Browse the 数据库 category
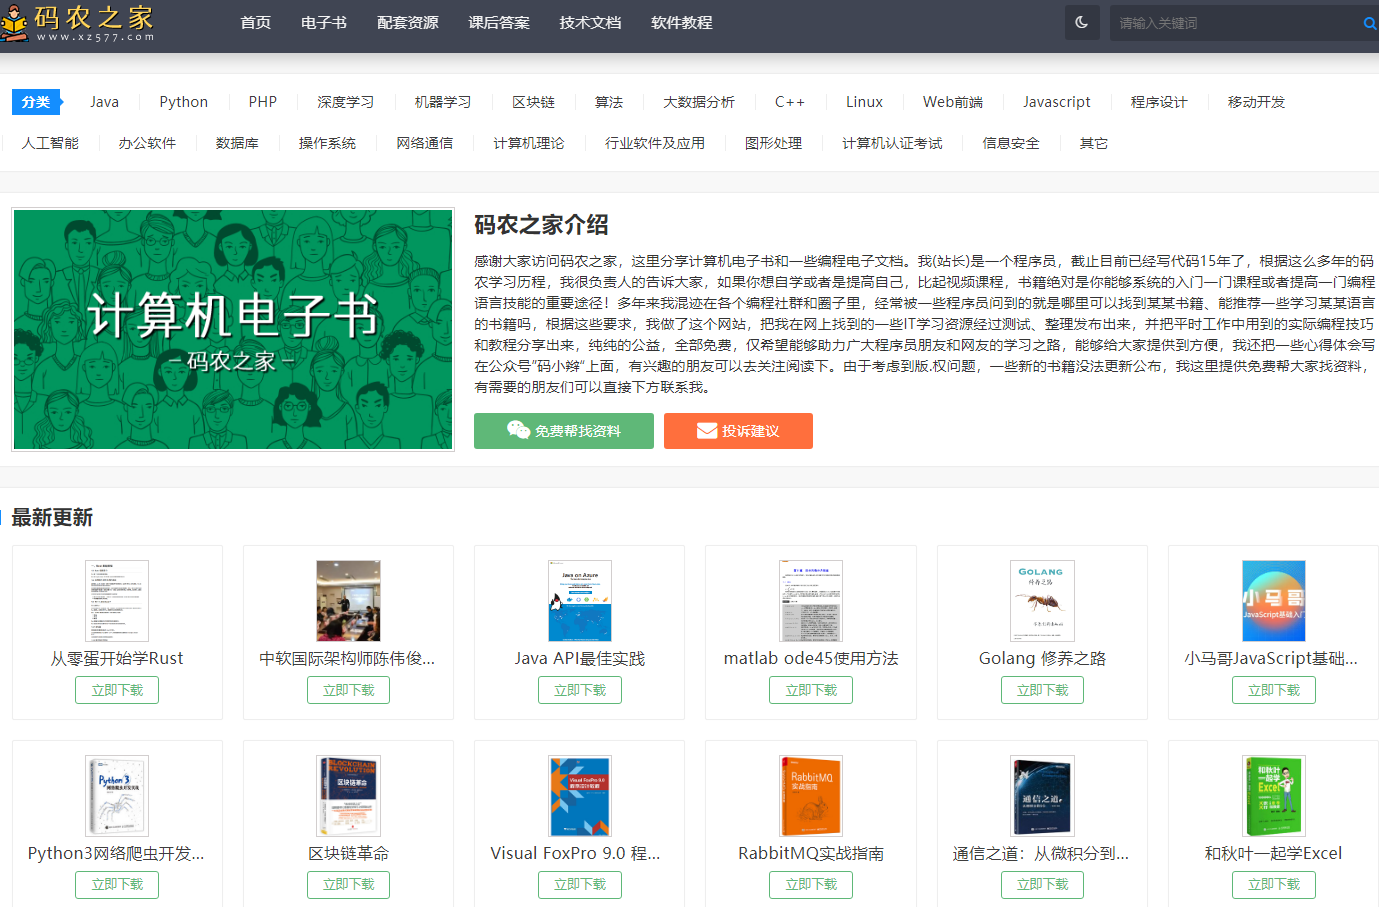This screenshot has height=907, width=1379. 237,143
